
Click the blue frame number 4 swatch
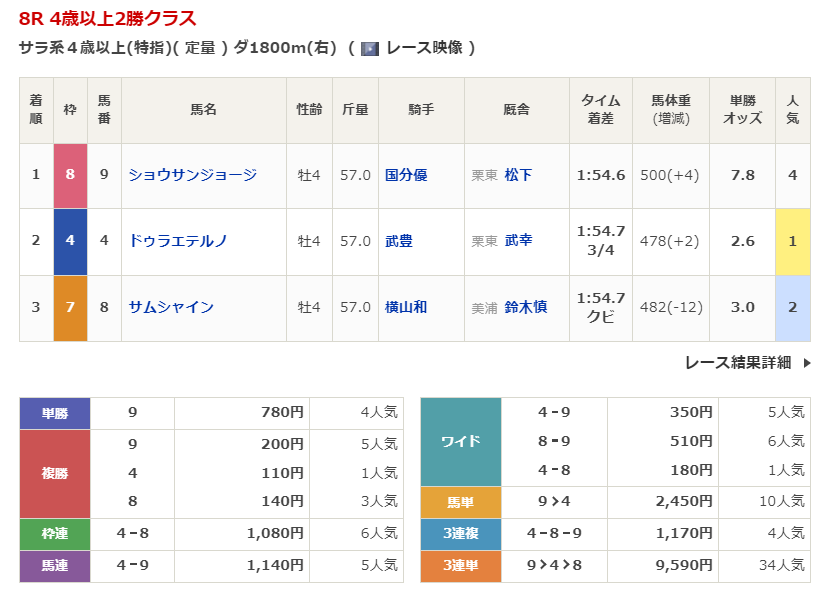coord(70,241)
